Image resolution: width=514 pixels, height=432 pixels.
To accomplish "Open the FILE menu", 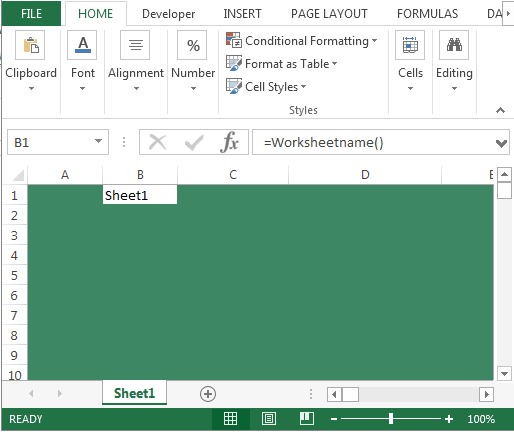I will click(x=31, y=14).
